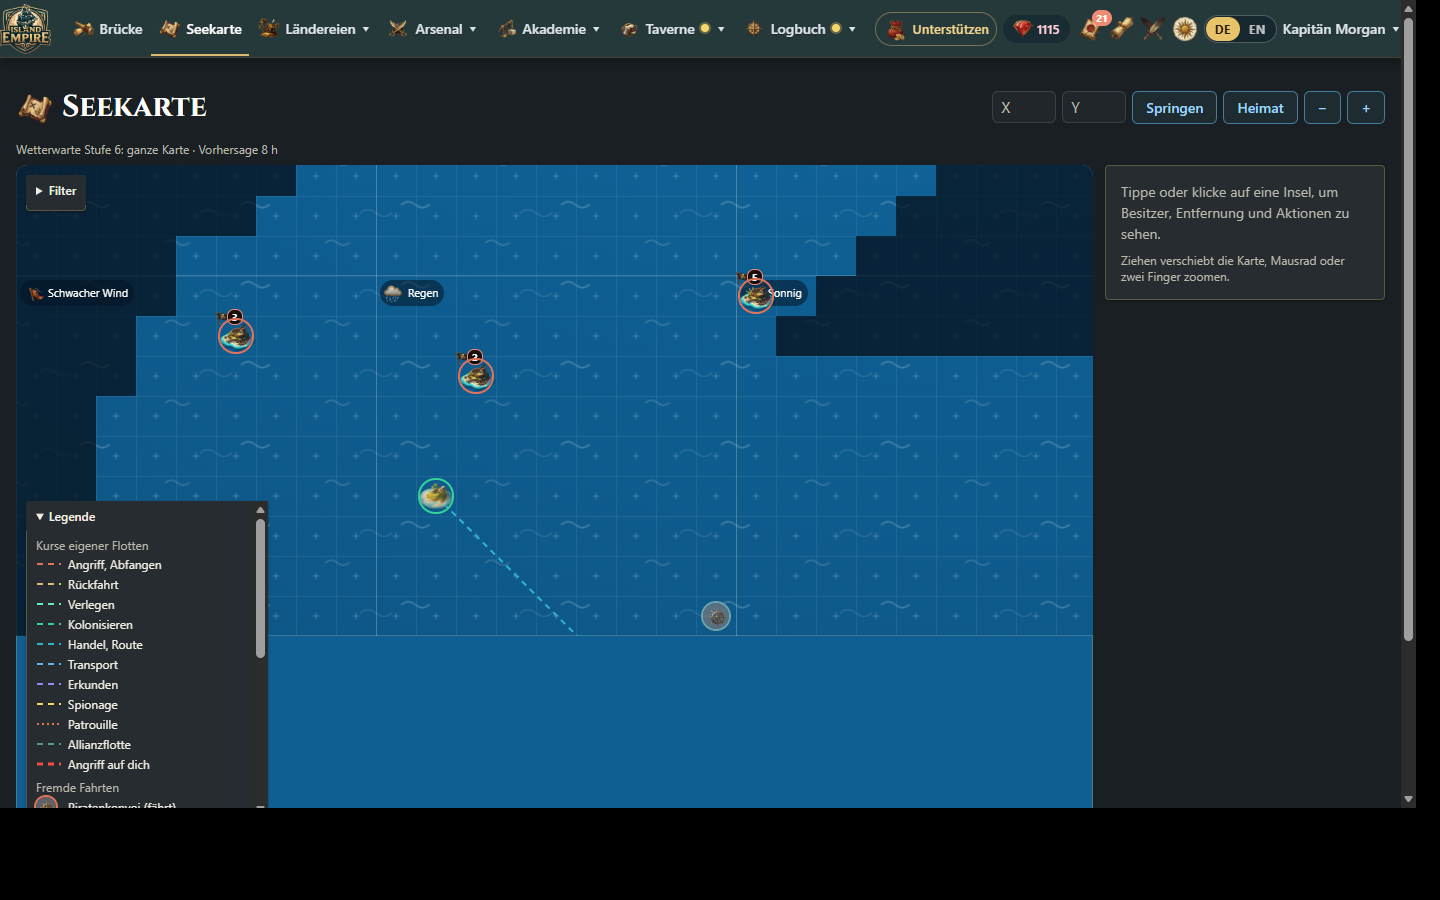Click the Legende panel scrollbar thumb
The image size is (1440, 900).
(x=260, y=588)
